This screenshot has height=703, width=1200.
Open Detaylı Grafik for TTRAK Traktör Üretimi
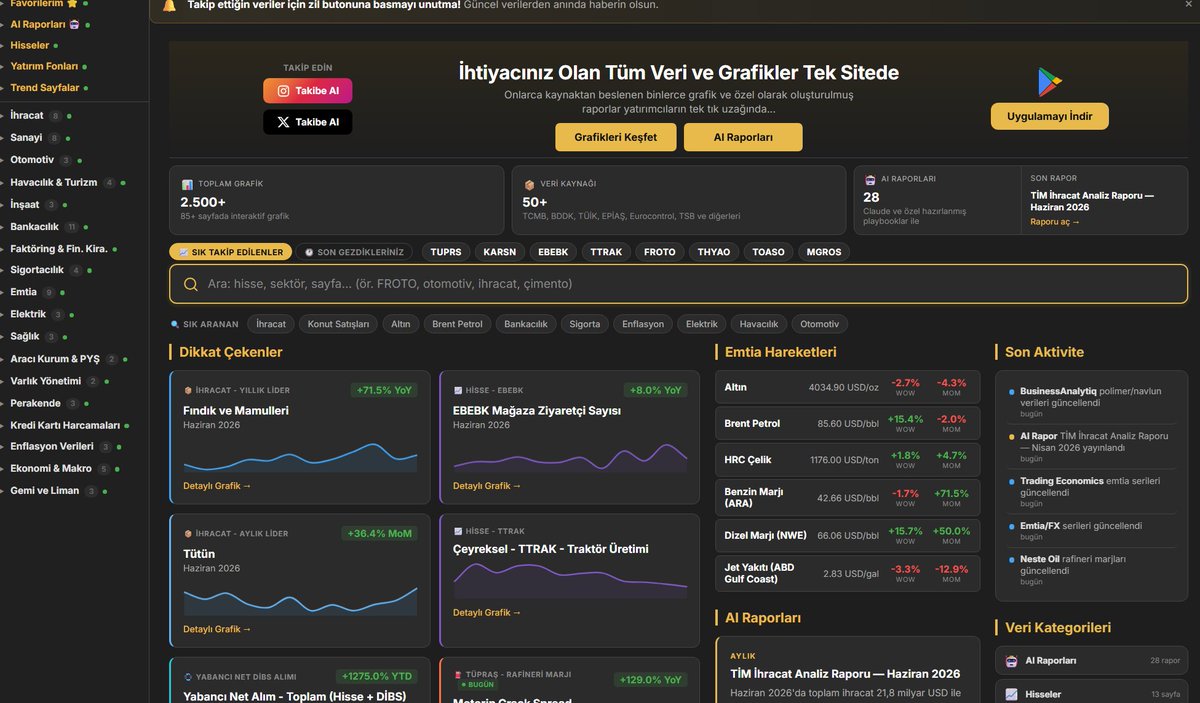pyautogui.click(x=487, y=612)
